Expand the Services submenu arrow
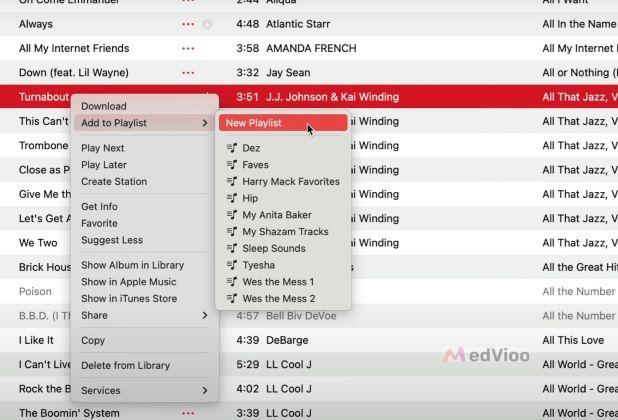 [x=205, y=390]
